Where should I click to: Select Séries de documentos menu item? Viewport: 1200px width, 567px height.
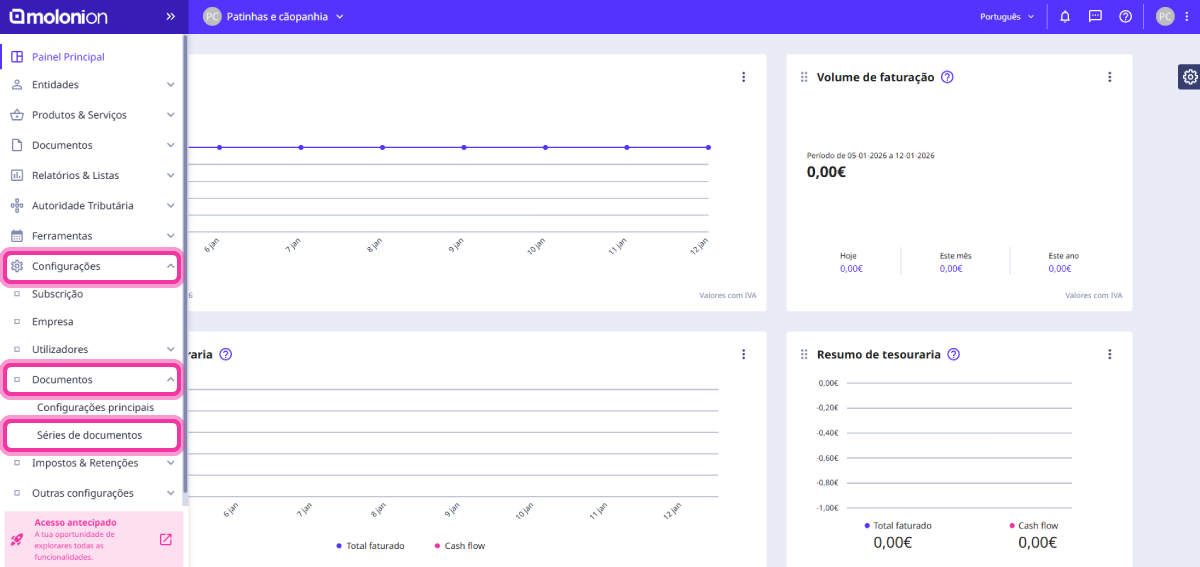click(x=89, y=435)
